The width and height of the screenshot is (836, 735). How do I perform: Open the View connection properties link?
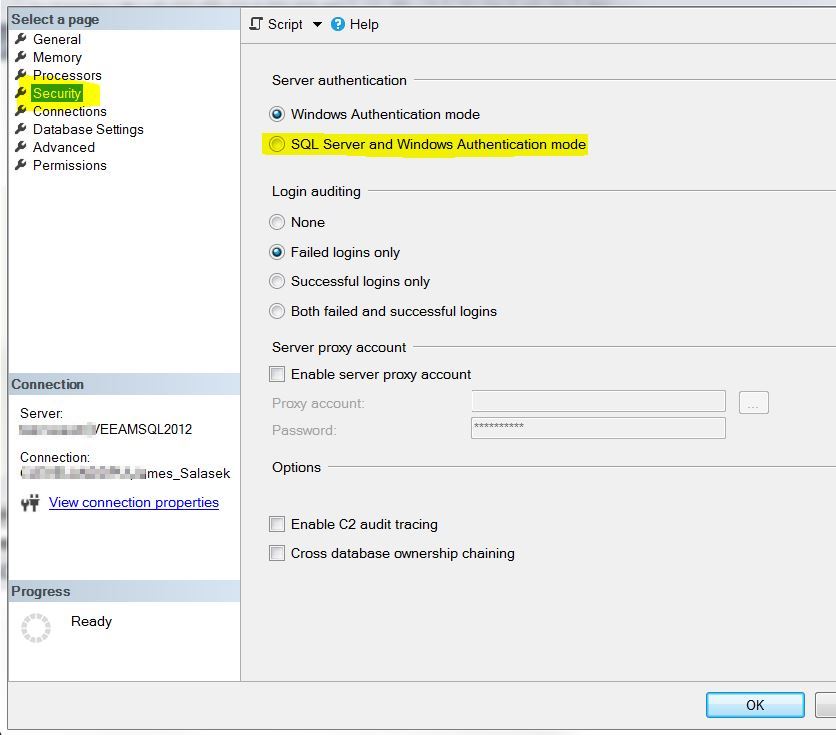(133, 502)
